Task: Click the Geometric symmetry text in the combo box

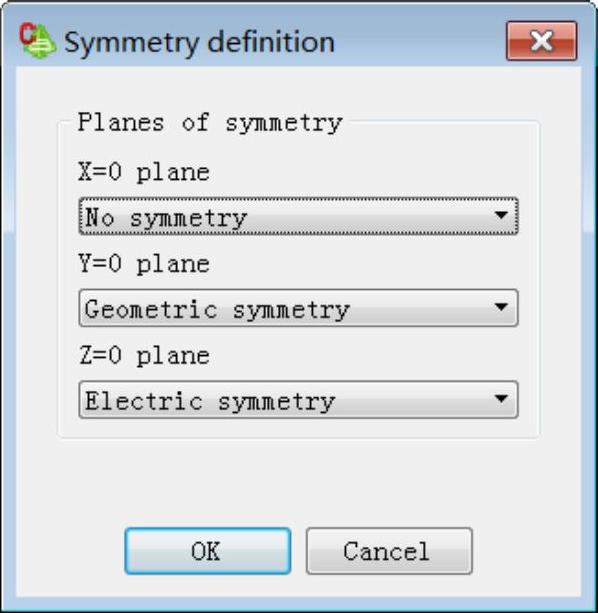Action: (x=217, y=310)
